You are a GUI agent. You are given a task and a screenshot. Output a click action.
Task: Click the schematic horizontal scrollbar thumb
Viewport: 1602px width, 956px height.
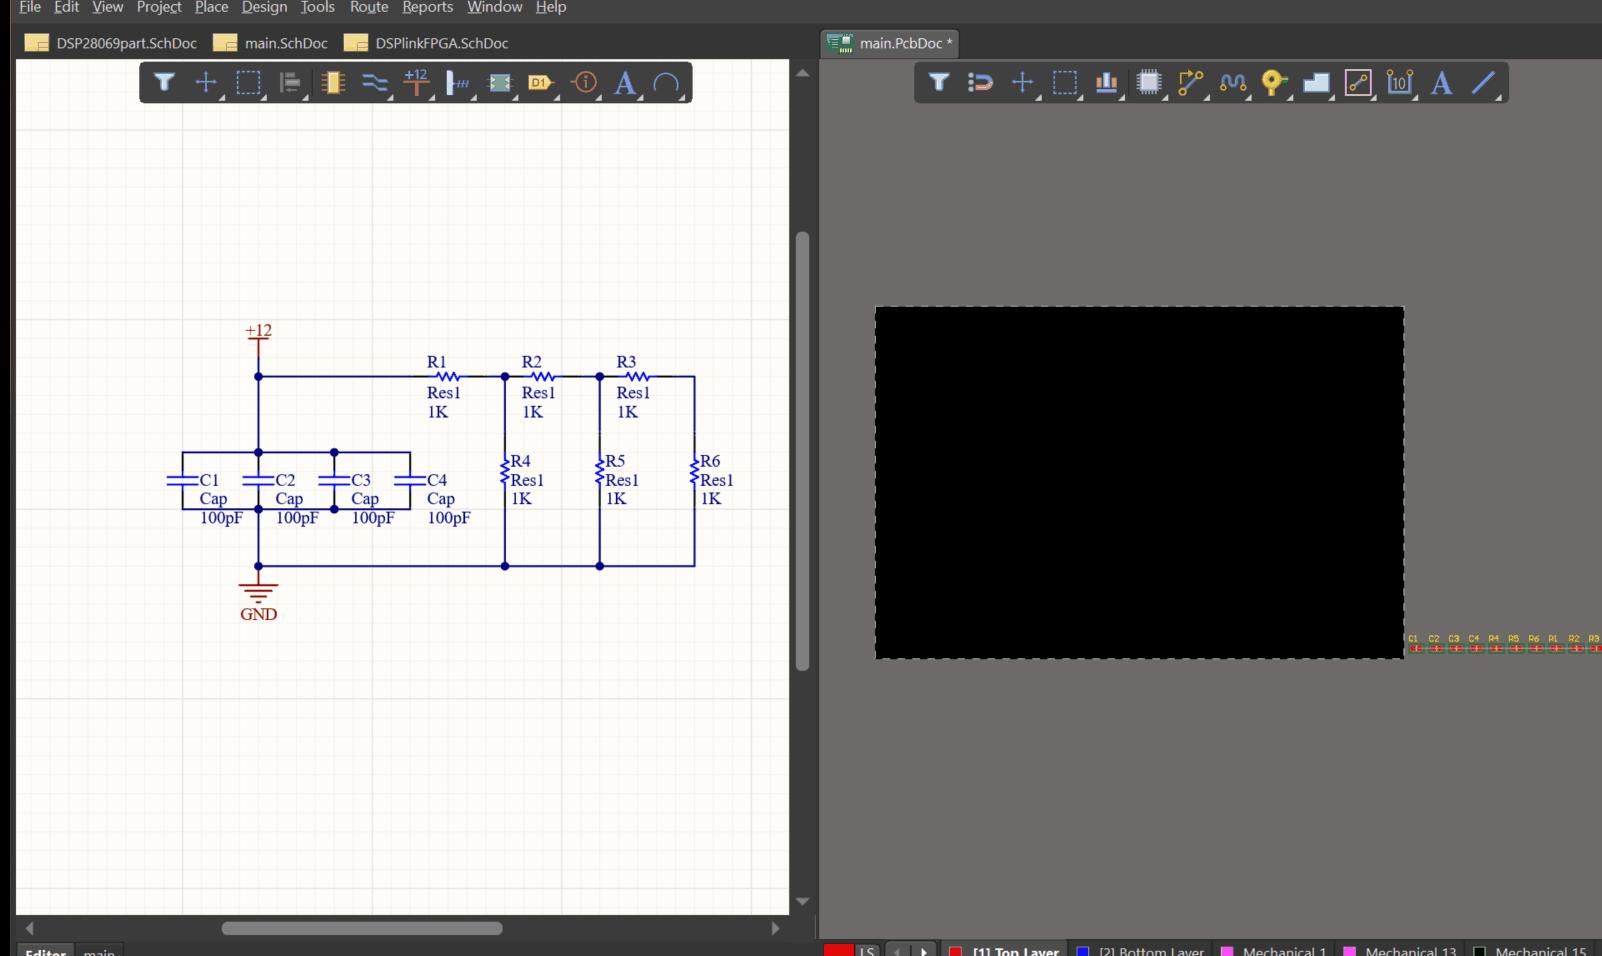pyautogui.click(x=361, y=928)
